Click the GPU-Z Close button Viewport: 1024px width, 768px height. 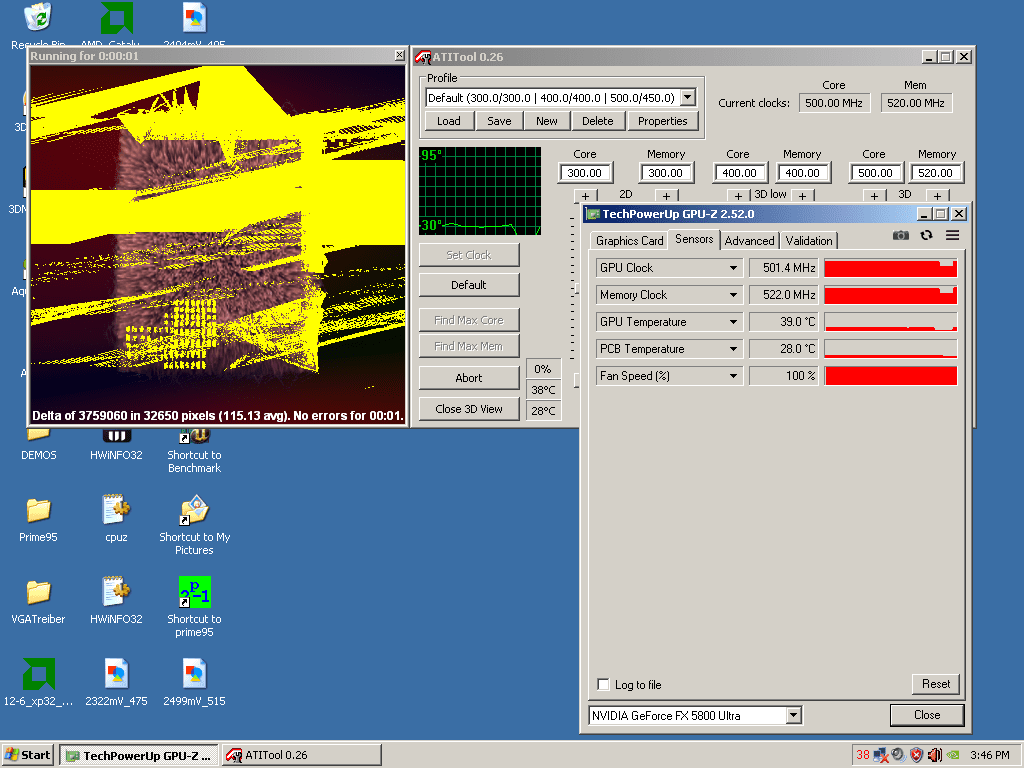[x=927, y=715]
